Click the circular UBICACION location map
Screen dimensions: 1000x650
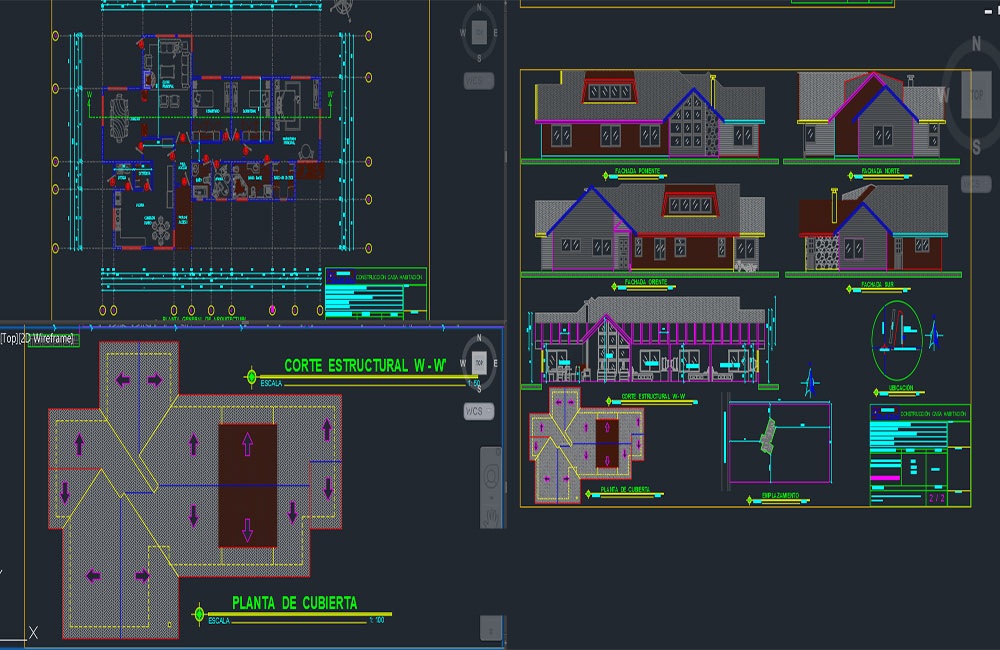pyautogui.click(x=897, y=341)
